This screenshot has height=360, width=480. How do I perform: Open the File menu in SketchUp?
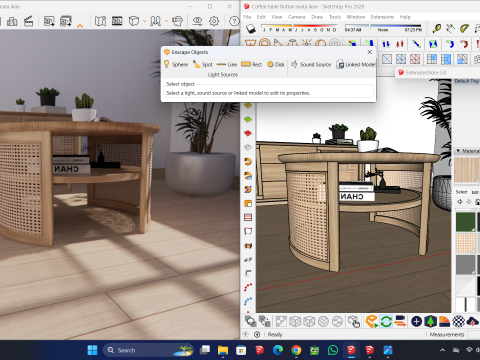tap(247, 17)
